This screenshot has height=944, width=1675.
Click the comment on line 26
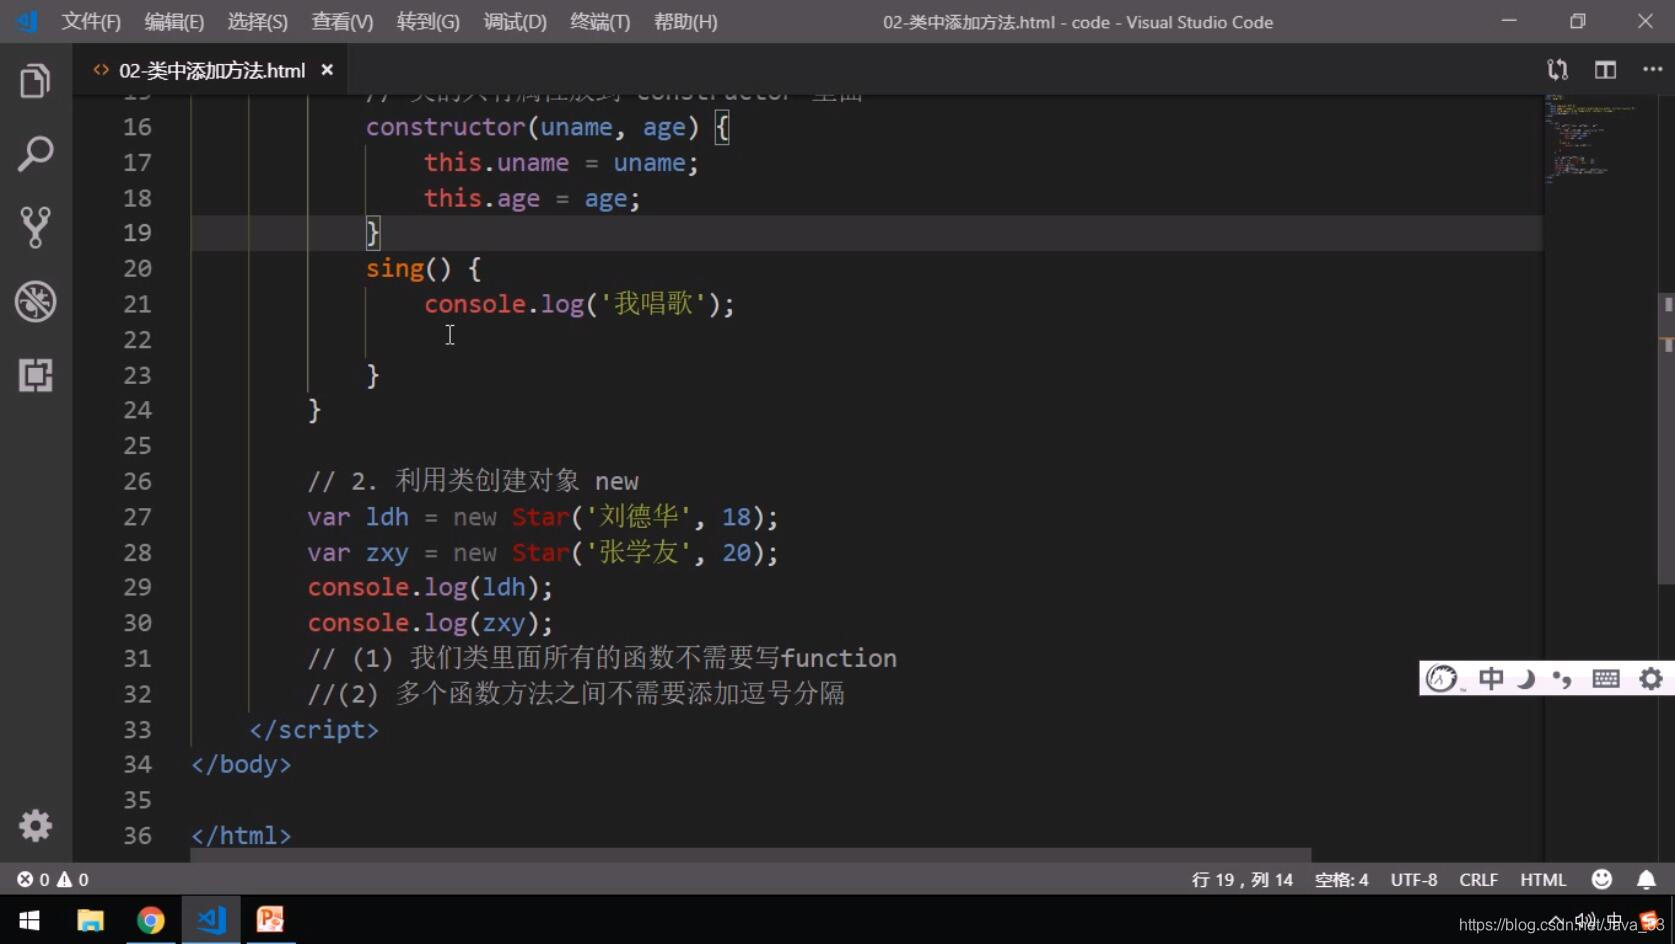(x=473, y=481)
